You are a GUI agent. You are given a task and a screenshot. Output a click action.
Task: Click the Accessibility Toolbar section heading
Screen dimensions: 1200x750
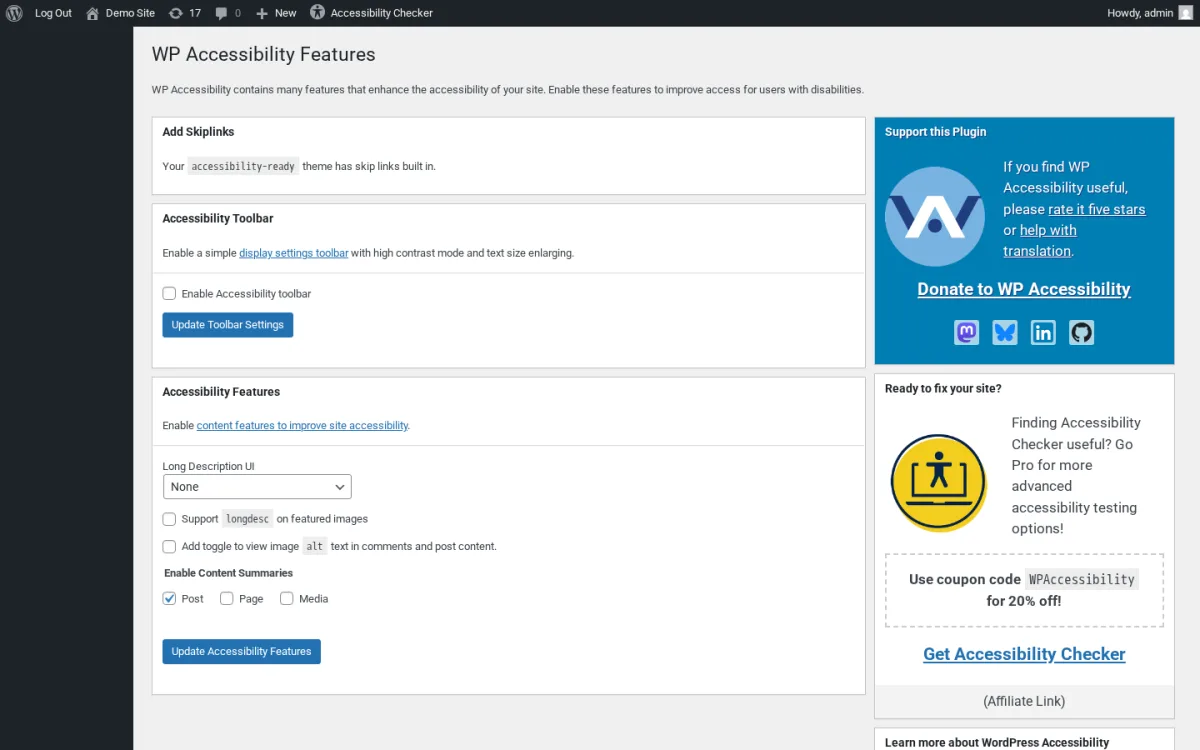coord(218,218)
